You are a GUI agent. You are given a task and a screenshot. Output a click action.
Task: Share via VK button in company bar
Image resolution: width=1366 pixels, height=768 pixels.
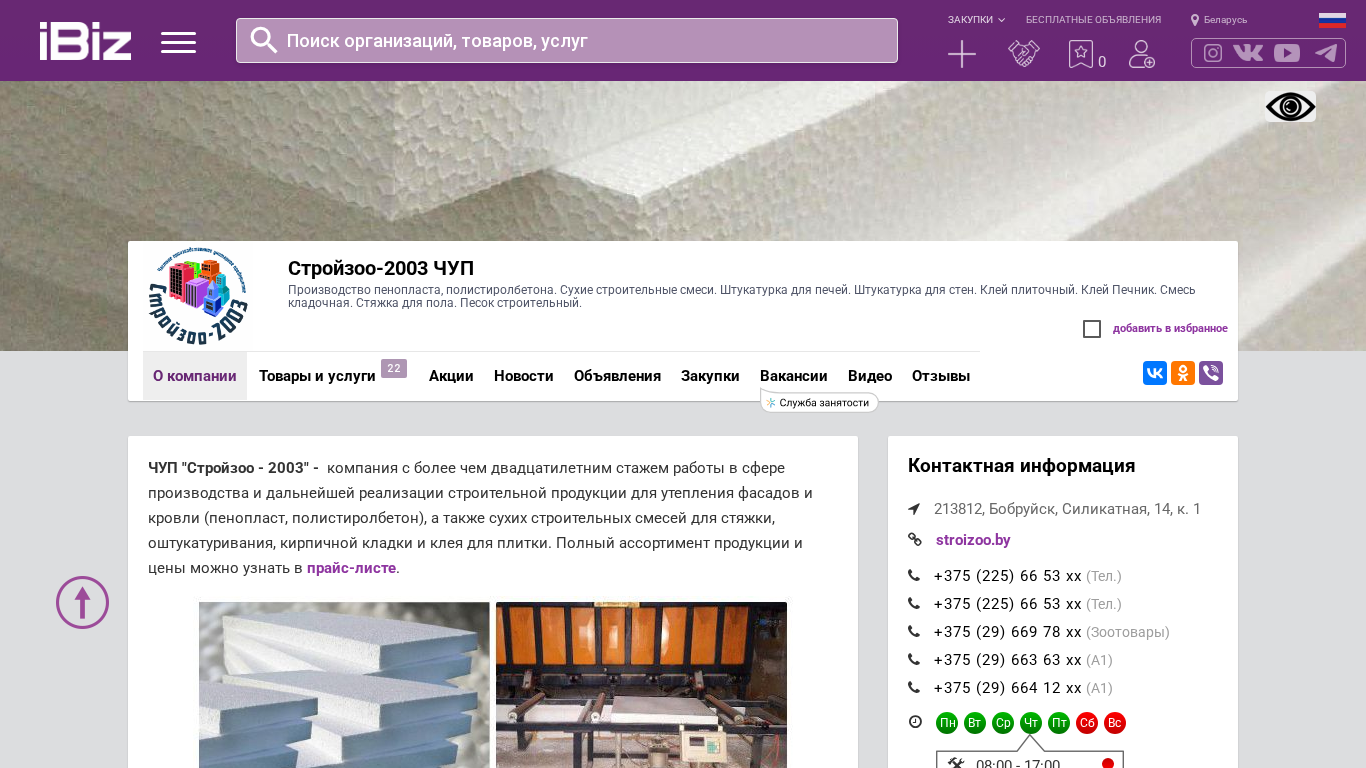[1155, 373]
